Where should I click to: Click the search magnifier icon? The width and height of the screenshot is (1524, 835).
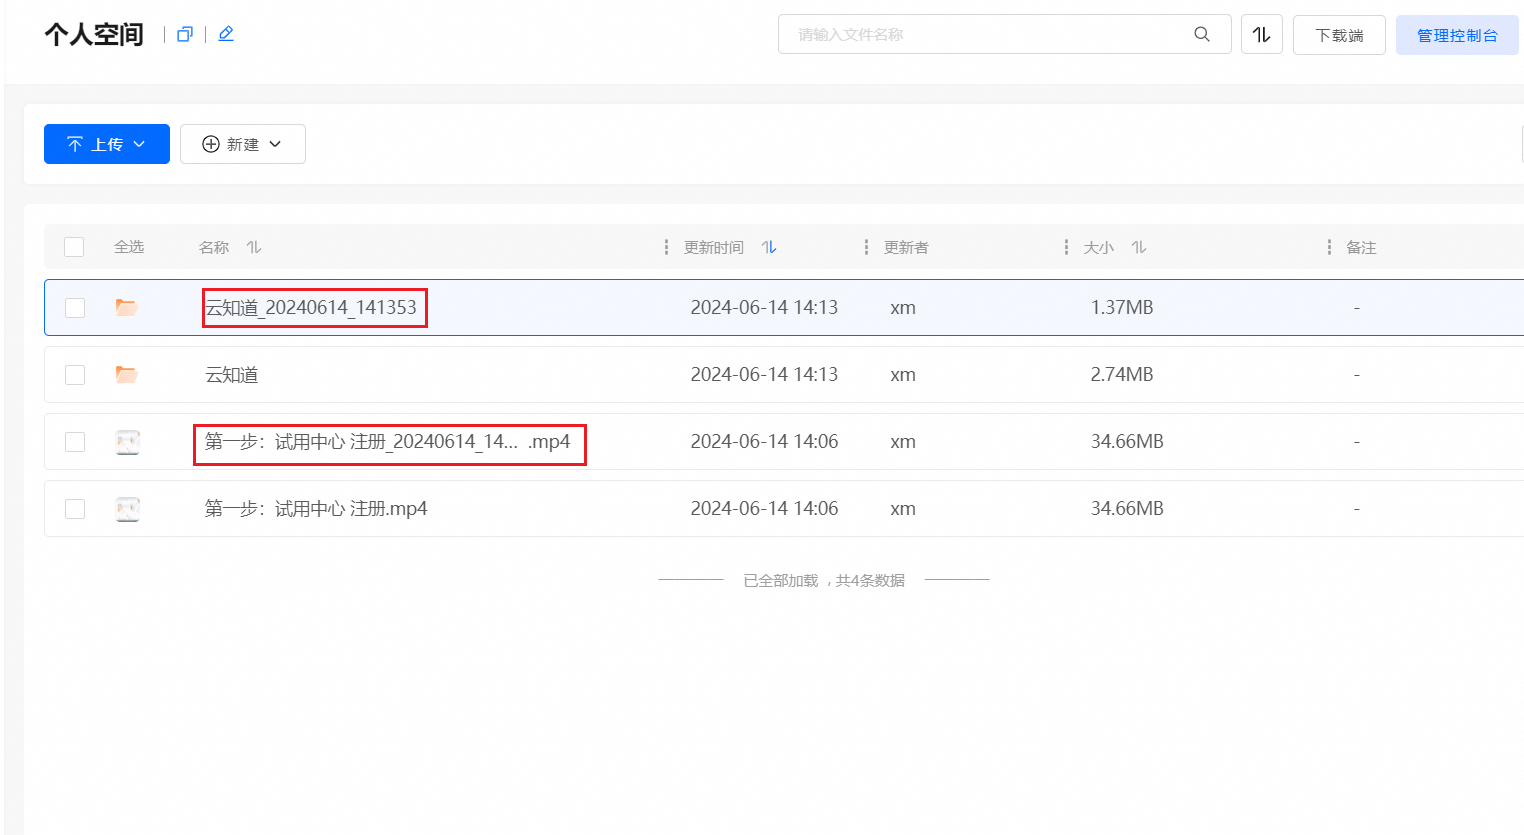[x=1202, y=34]
